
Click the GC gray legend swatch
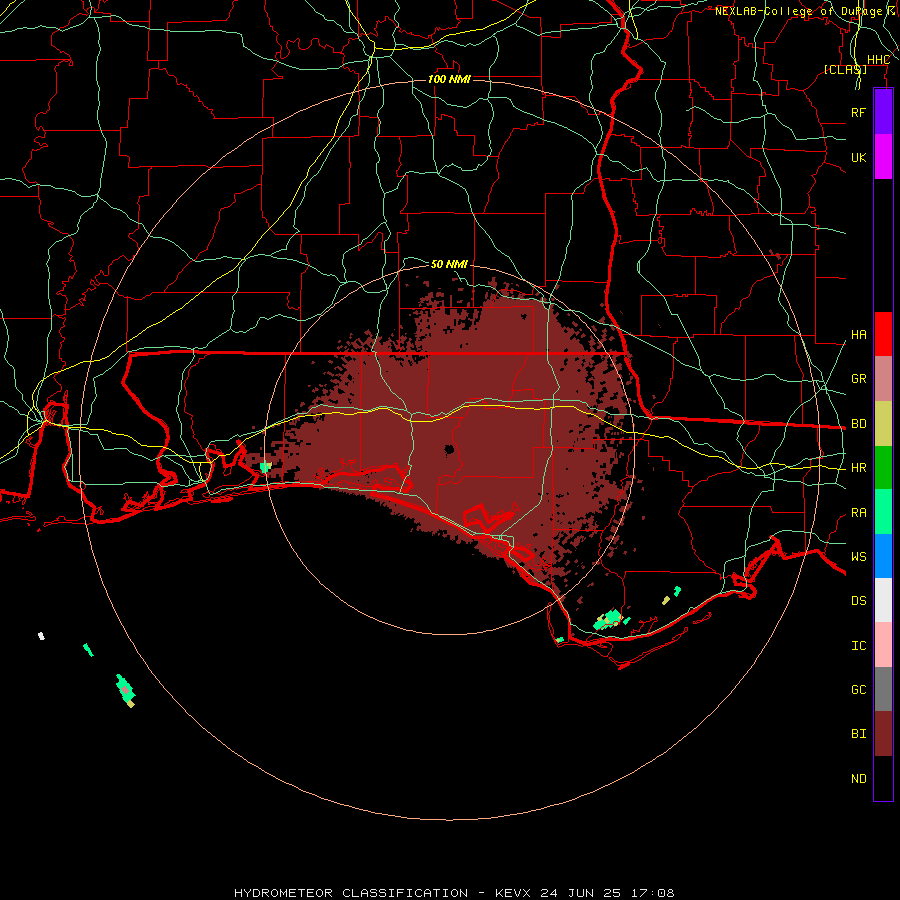tap(883, 689)
